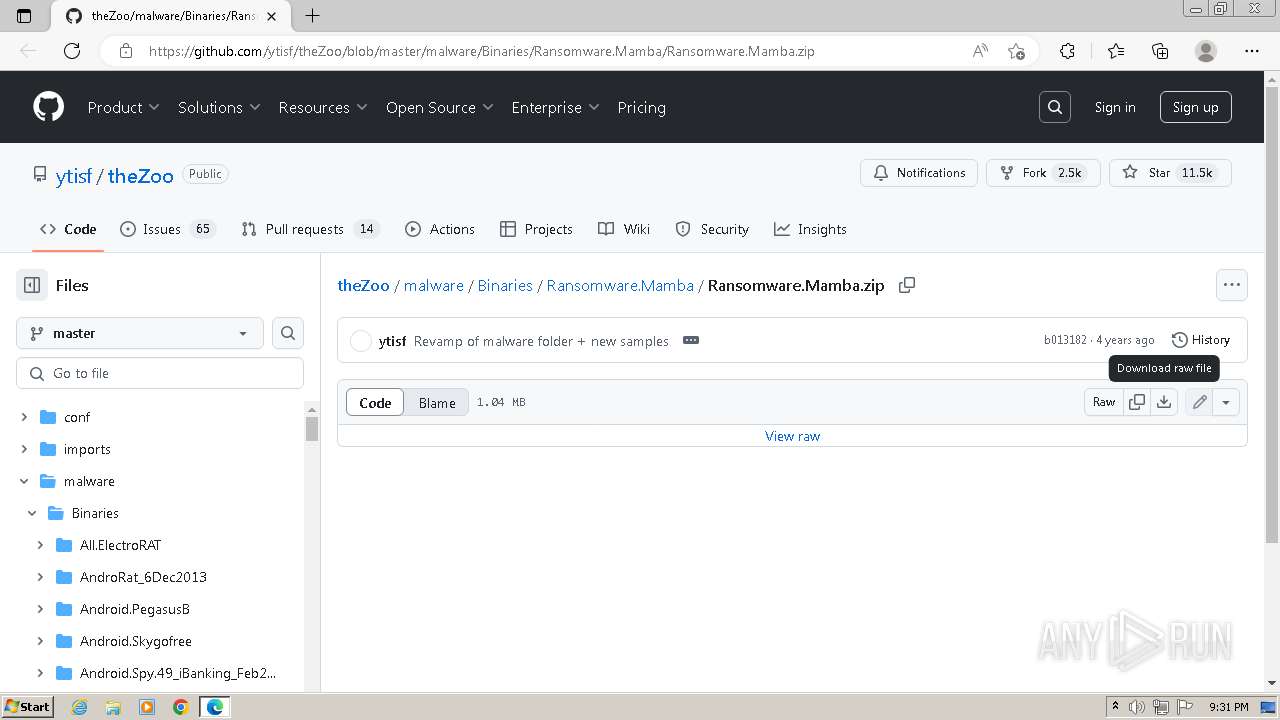1280x720 pixels.
Task: Open the Actions tab
Action: [440, 229]
